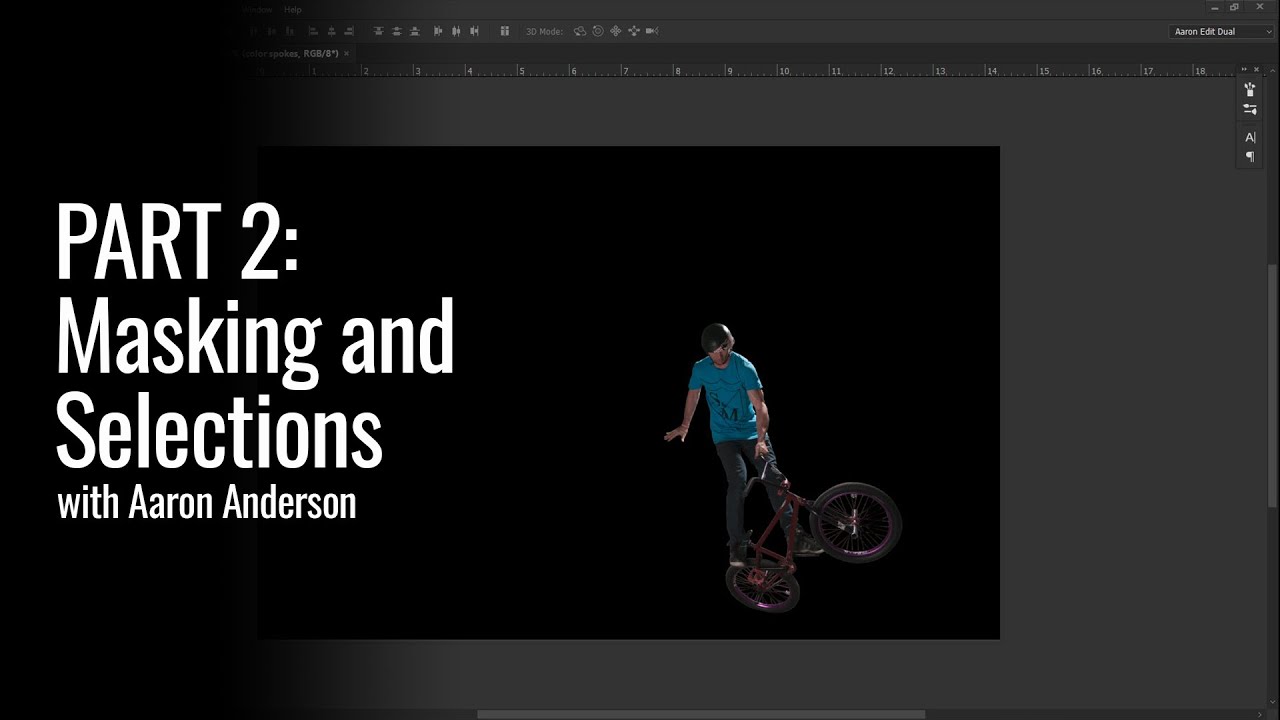Open the Character panel icon

pos(1250,137)
